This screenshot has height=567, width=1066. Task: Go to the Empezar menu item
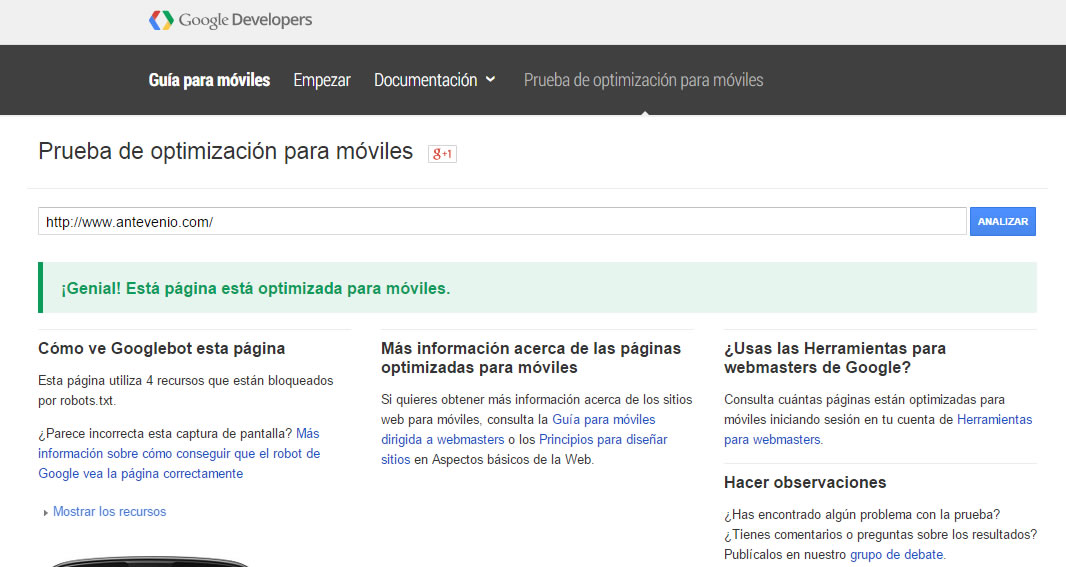click(322, 80)
